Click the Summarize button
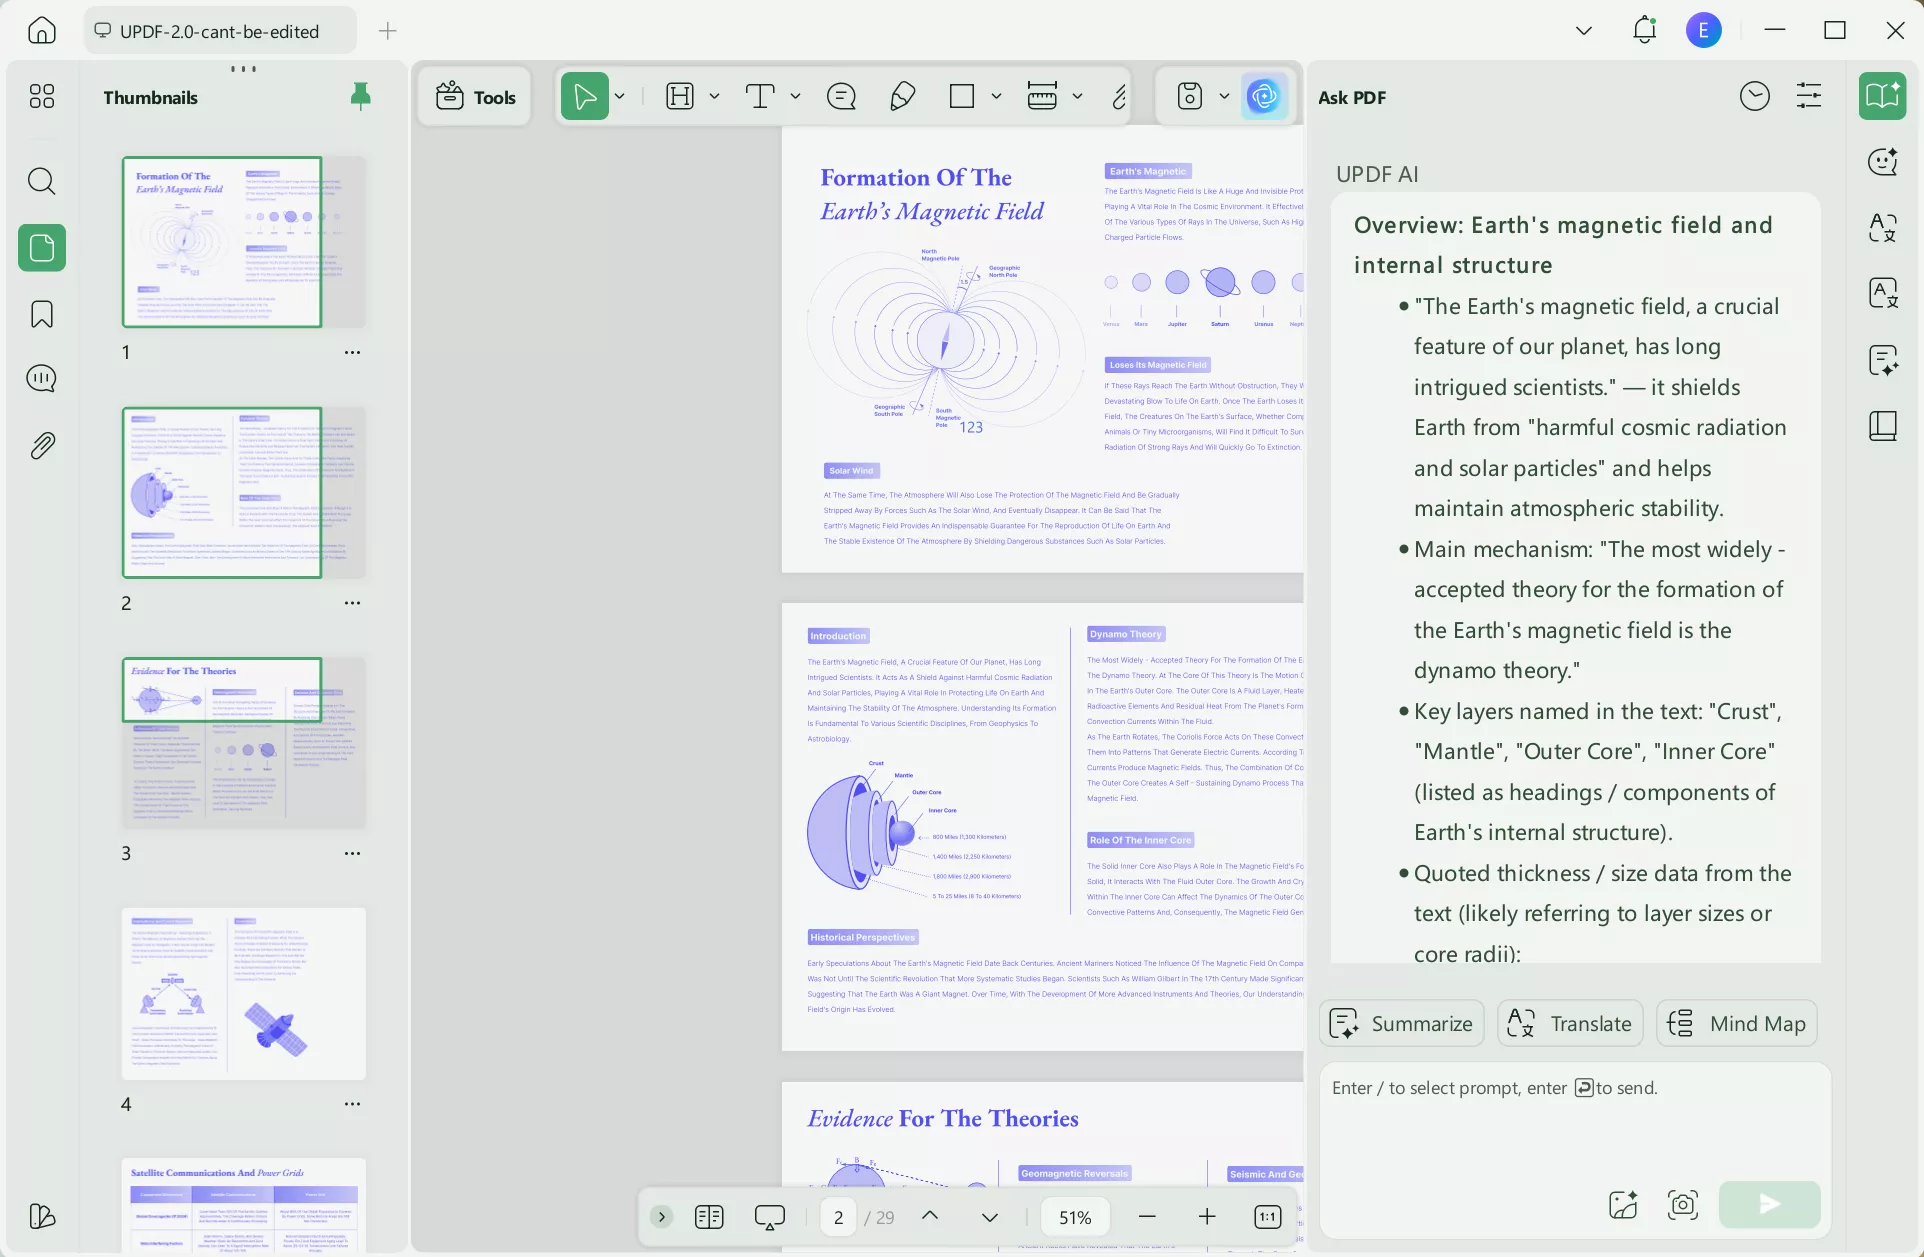1924x1257 pixels. (1401, 1024)
